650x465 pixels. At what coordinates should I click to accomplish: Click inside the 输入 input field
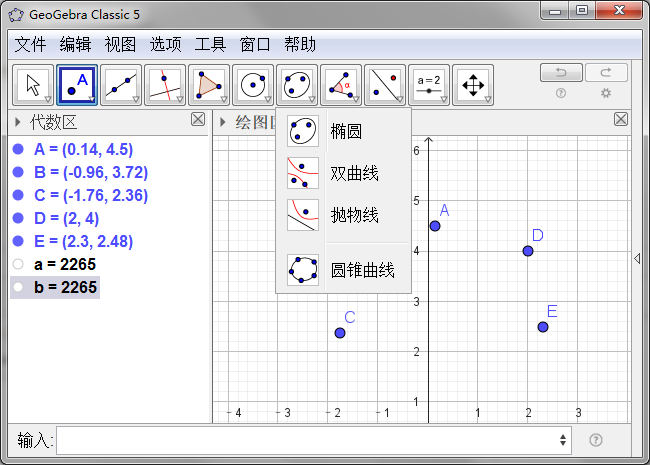click(314, 440)
